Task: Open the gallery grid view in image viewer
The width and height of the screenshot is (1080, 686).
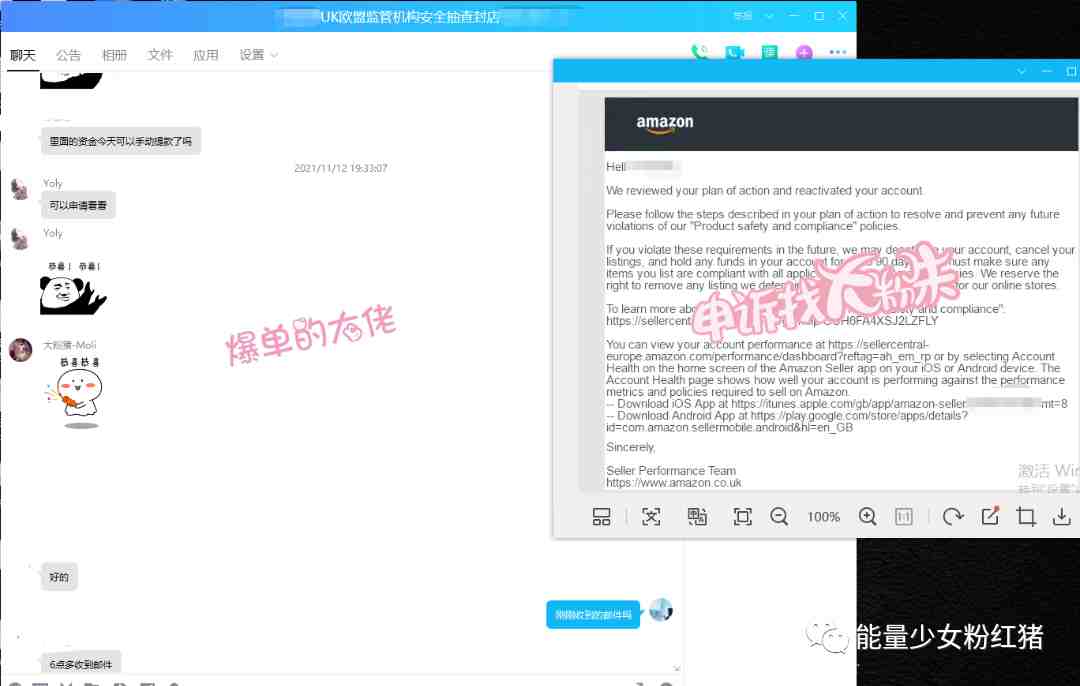Action: tap(601, 517)
